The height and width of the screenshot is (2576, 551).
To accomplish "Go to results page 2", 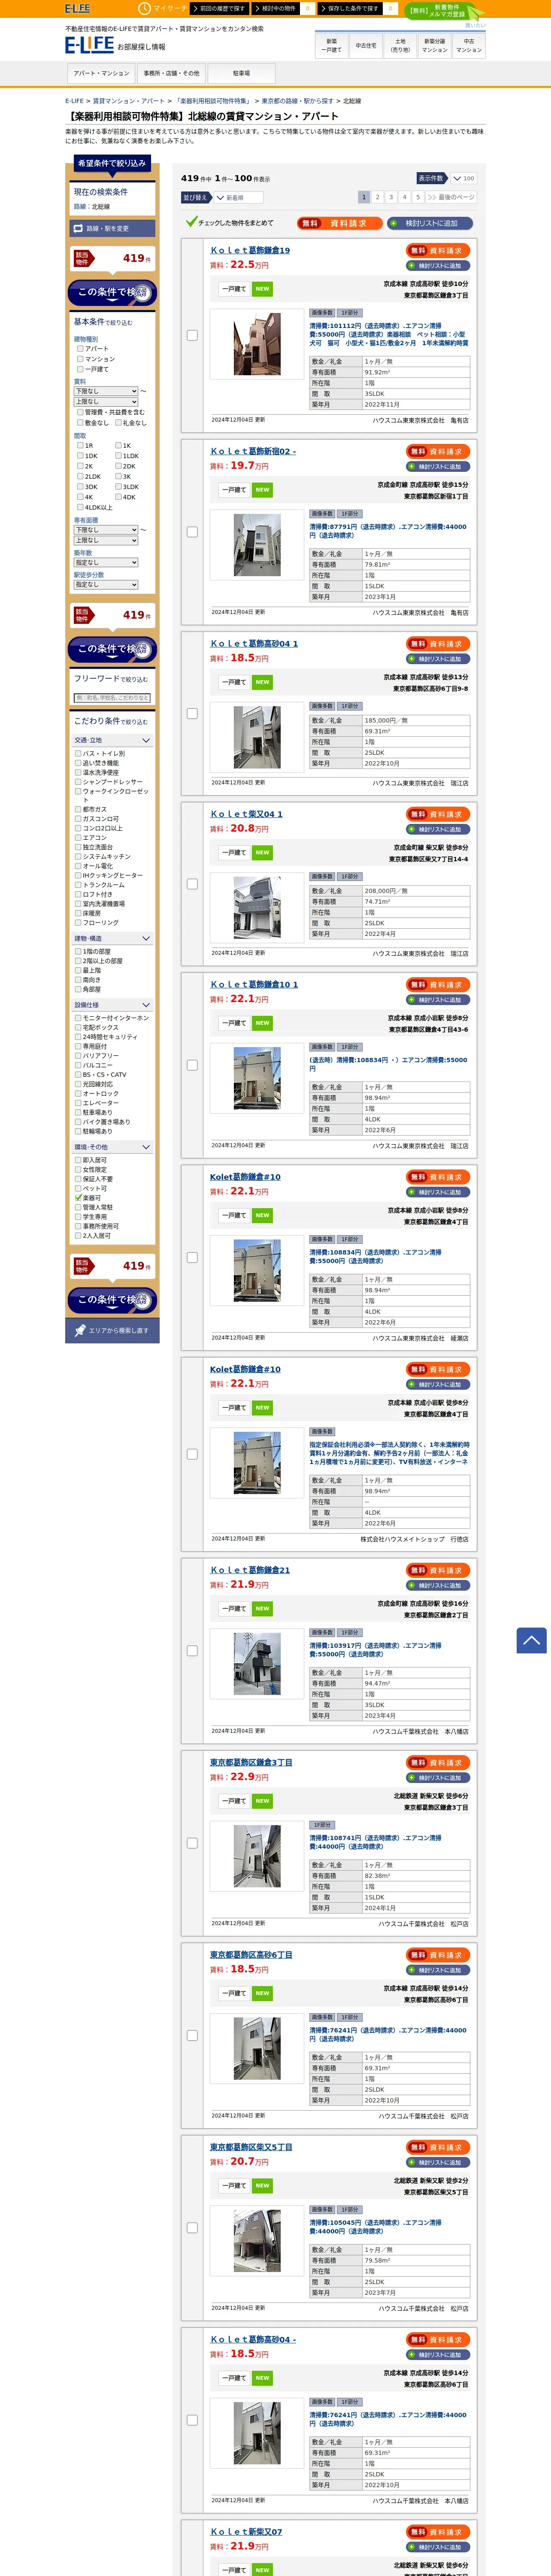I will tap(377, 197).
